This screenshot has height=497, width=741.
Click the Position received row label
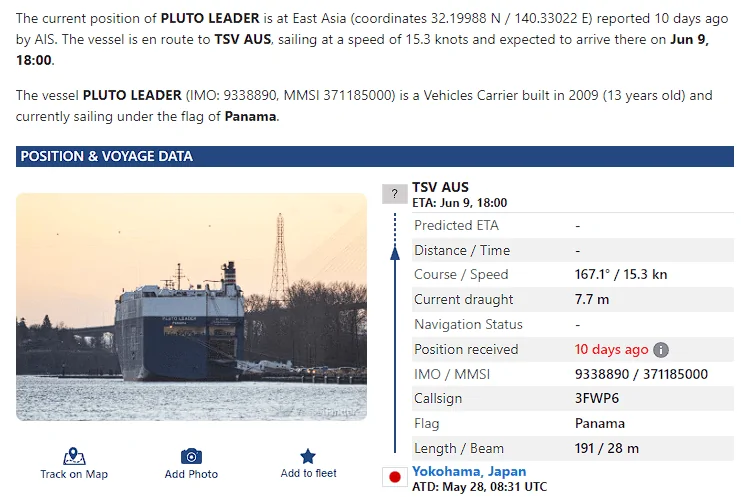pos(466,350)
